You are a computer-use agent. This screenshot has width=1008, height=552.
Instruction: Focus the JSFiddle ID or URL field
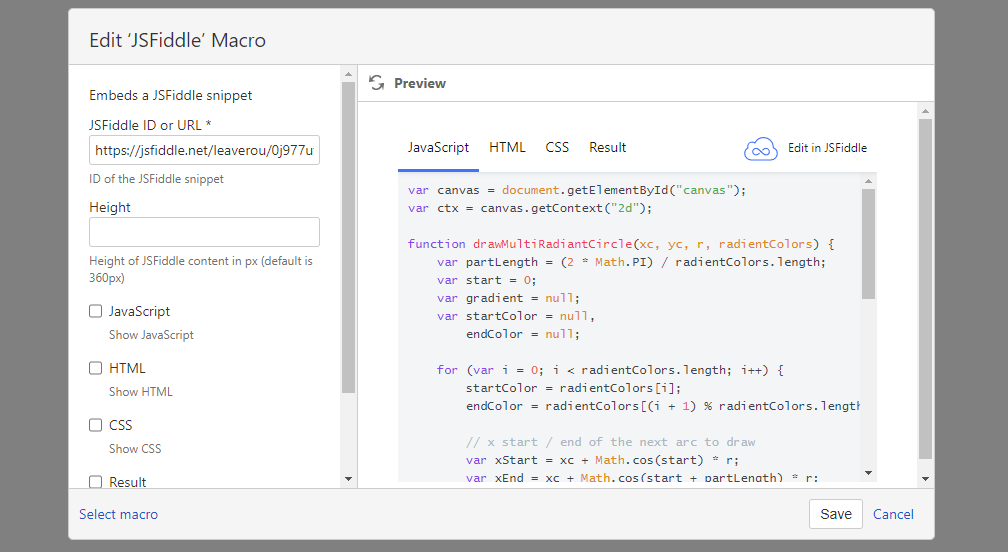204,150
